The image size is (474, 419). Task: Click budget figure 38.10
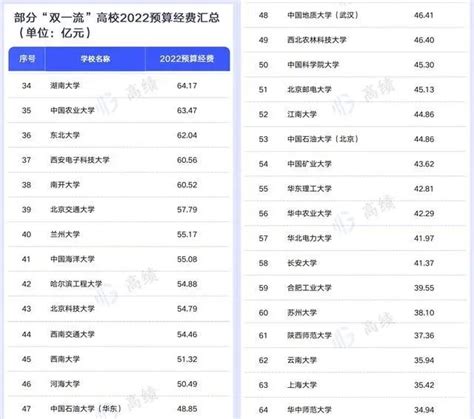coord(424,313)
